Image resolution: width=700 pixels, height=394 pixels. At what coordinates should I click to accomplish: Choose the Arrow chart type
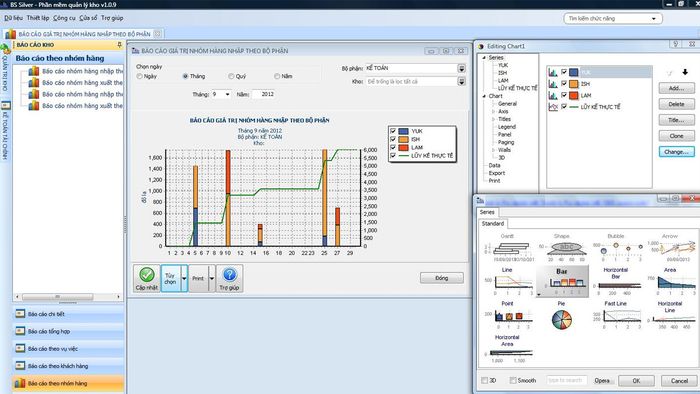670,248
